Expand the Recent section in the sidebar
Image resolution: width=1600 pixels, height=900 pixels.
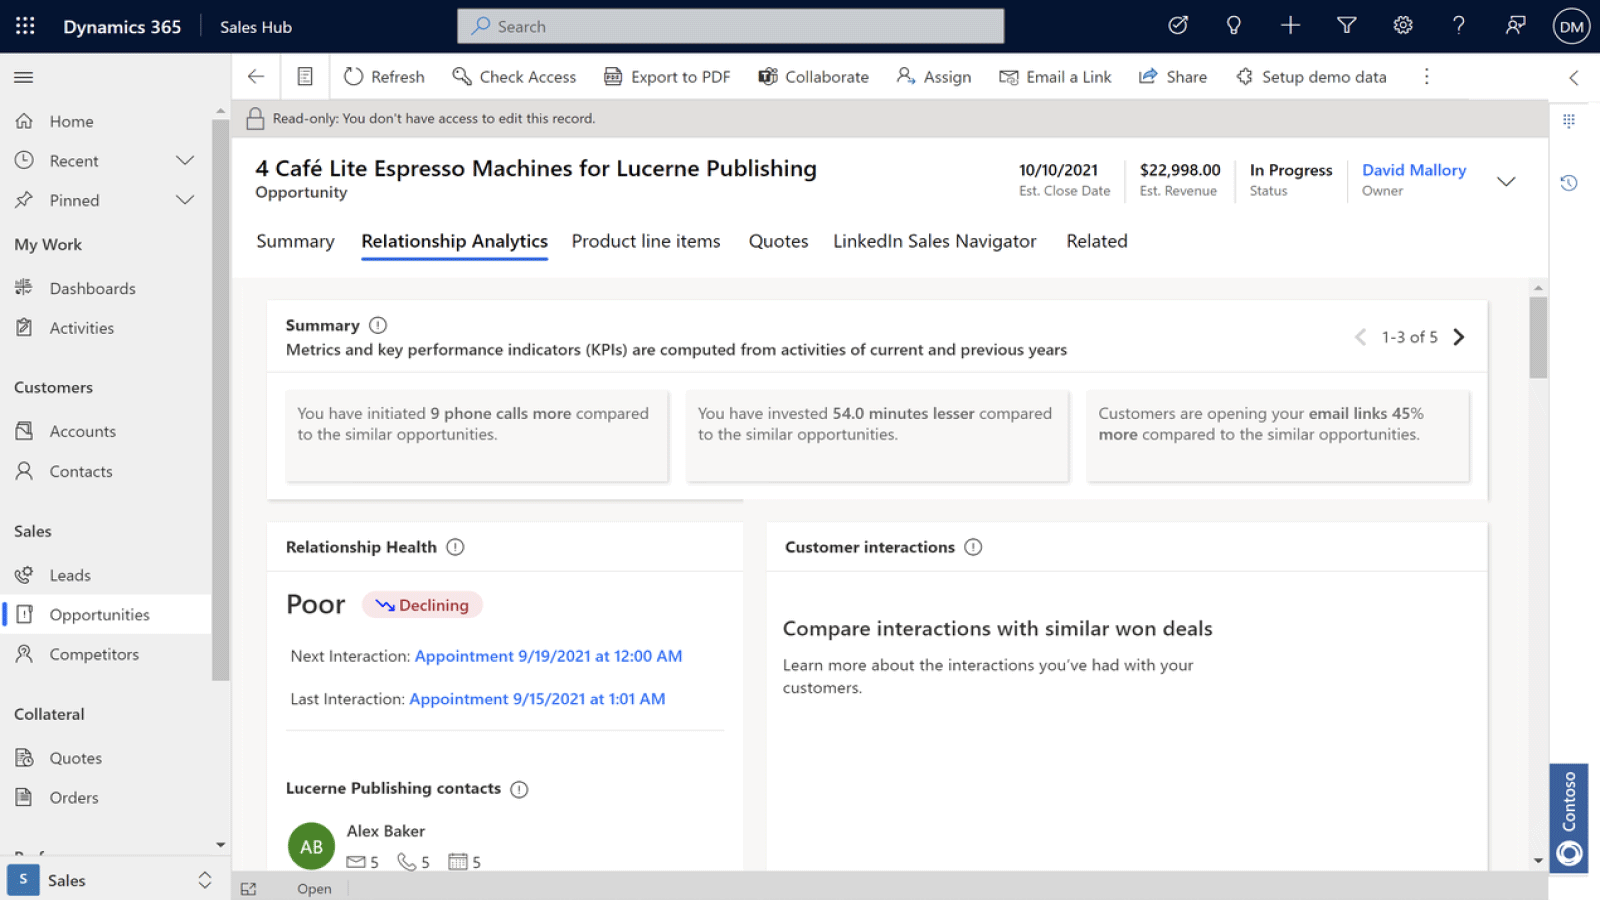pos(185,160)
